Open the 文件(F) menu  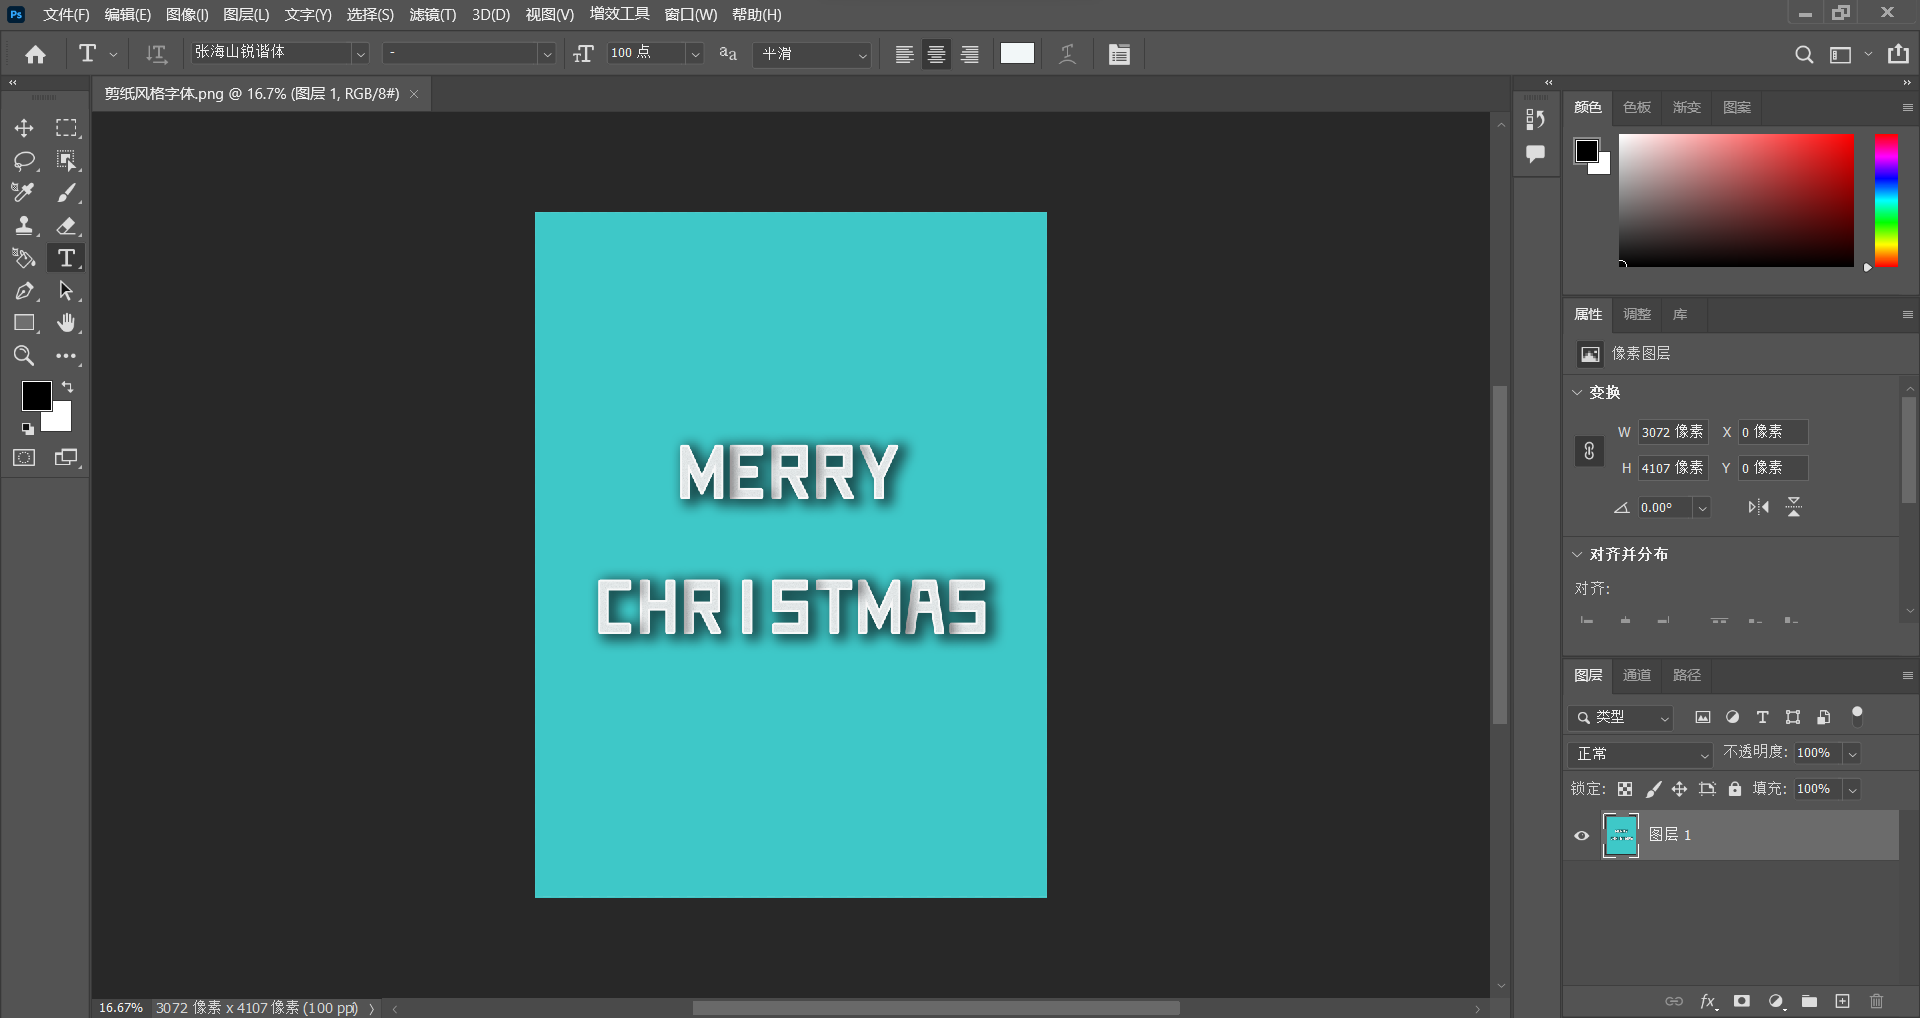point(66,15)
